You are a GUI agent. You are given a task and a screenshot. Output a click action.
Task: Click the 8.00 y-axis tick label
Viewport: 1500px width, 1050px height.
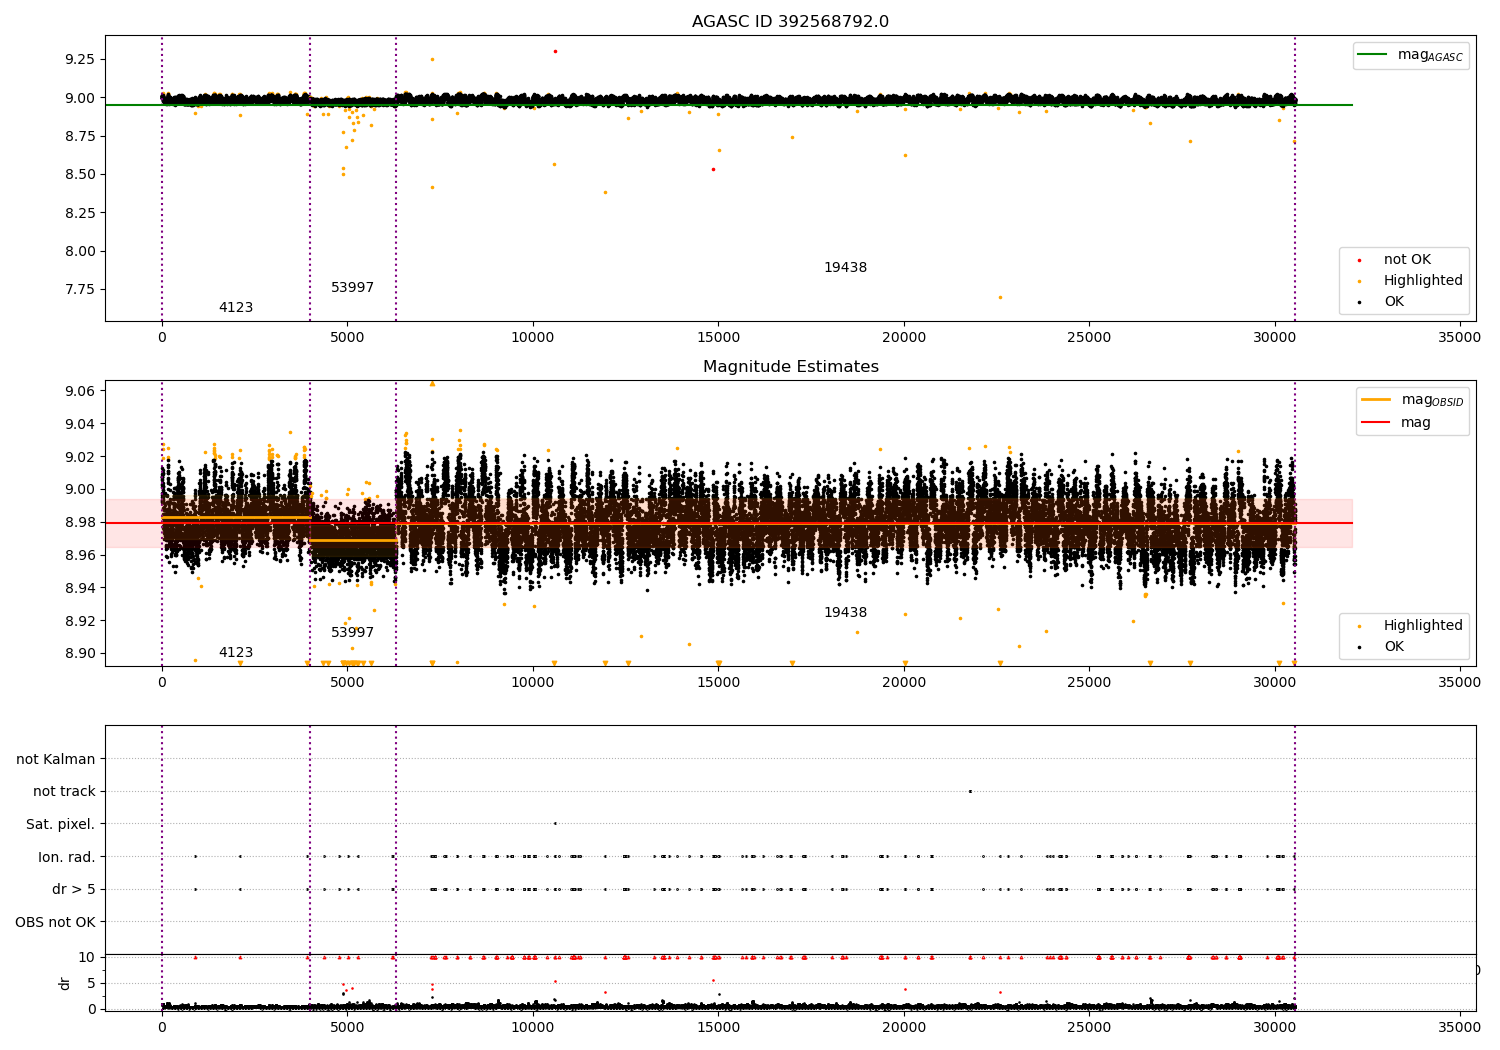79,251
